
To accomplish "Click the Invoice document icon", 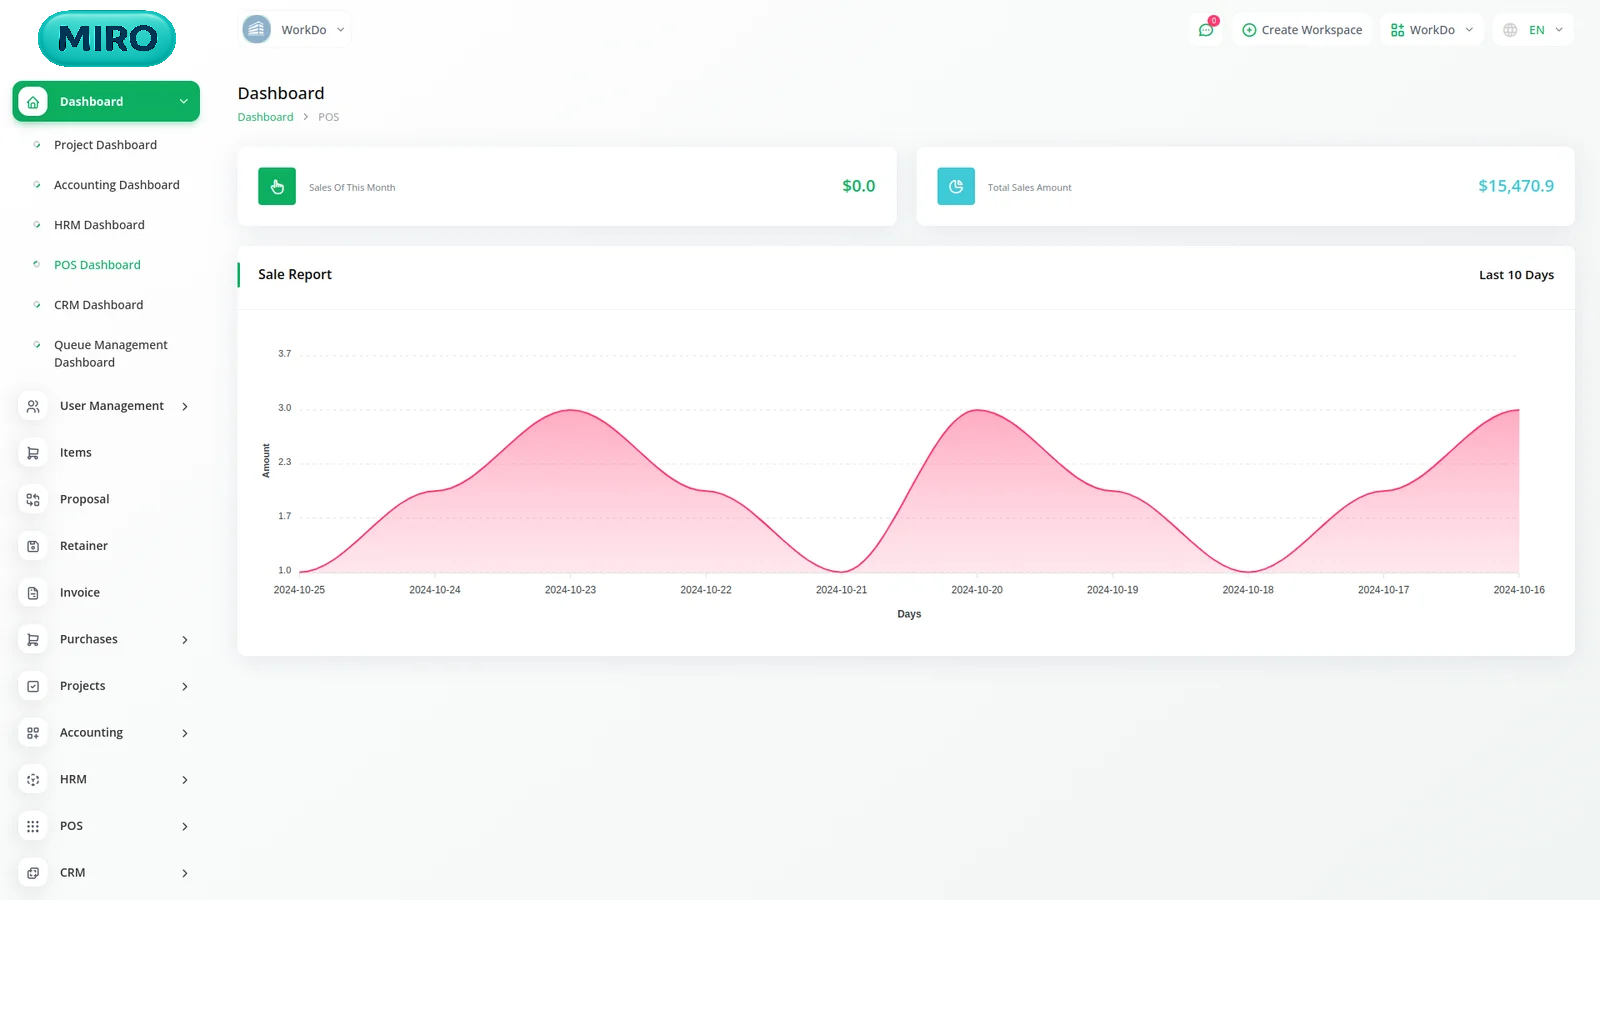I will point(33,593).
